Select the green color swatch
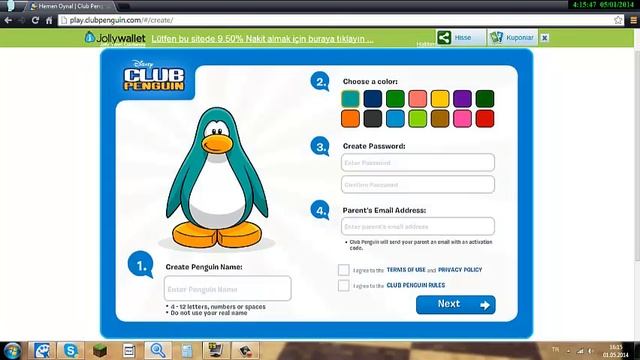640x360 pixels. pyautogui.click(x=395, y=99)
